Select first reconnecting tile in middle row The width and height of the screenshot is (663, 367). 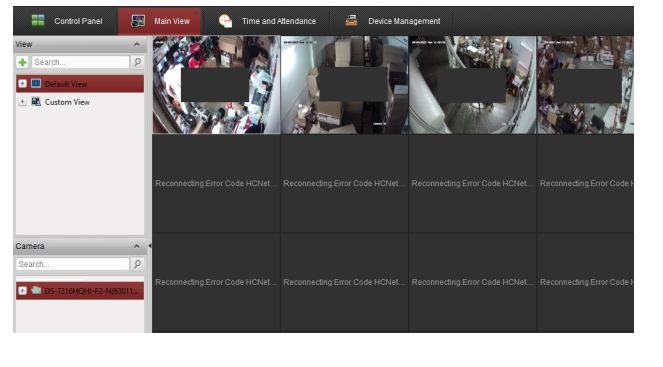(x=216, y=184)
